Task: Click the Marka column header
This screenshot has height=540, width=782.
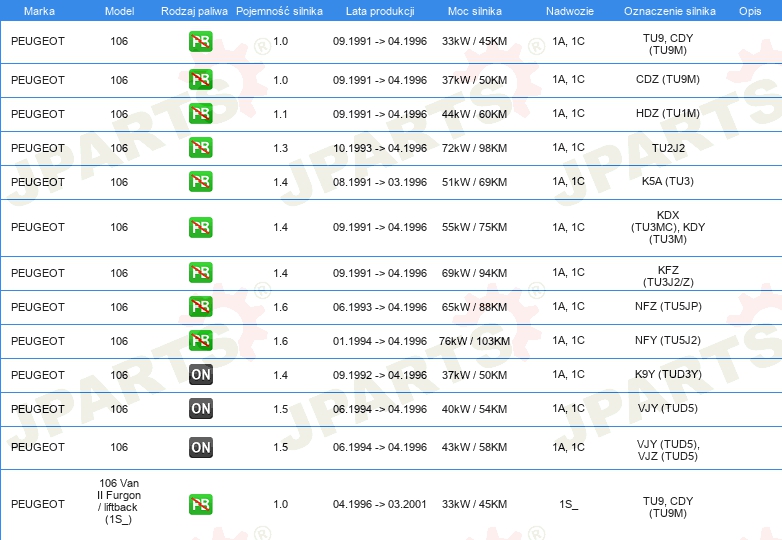Action: [x=39, y=11]
